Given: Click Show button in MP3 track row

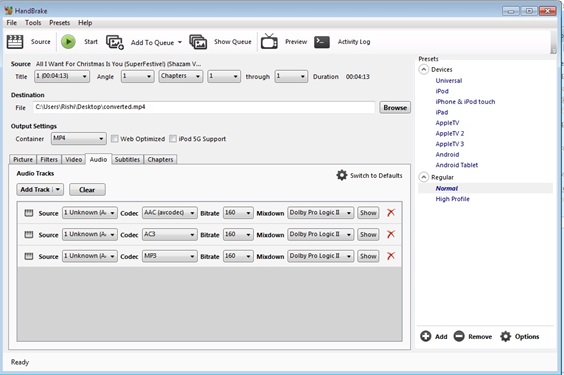Looking at the screenshot, I should coord(368,256).
